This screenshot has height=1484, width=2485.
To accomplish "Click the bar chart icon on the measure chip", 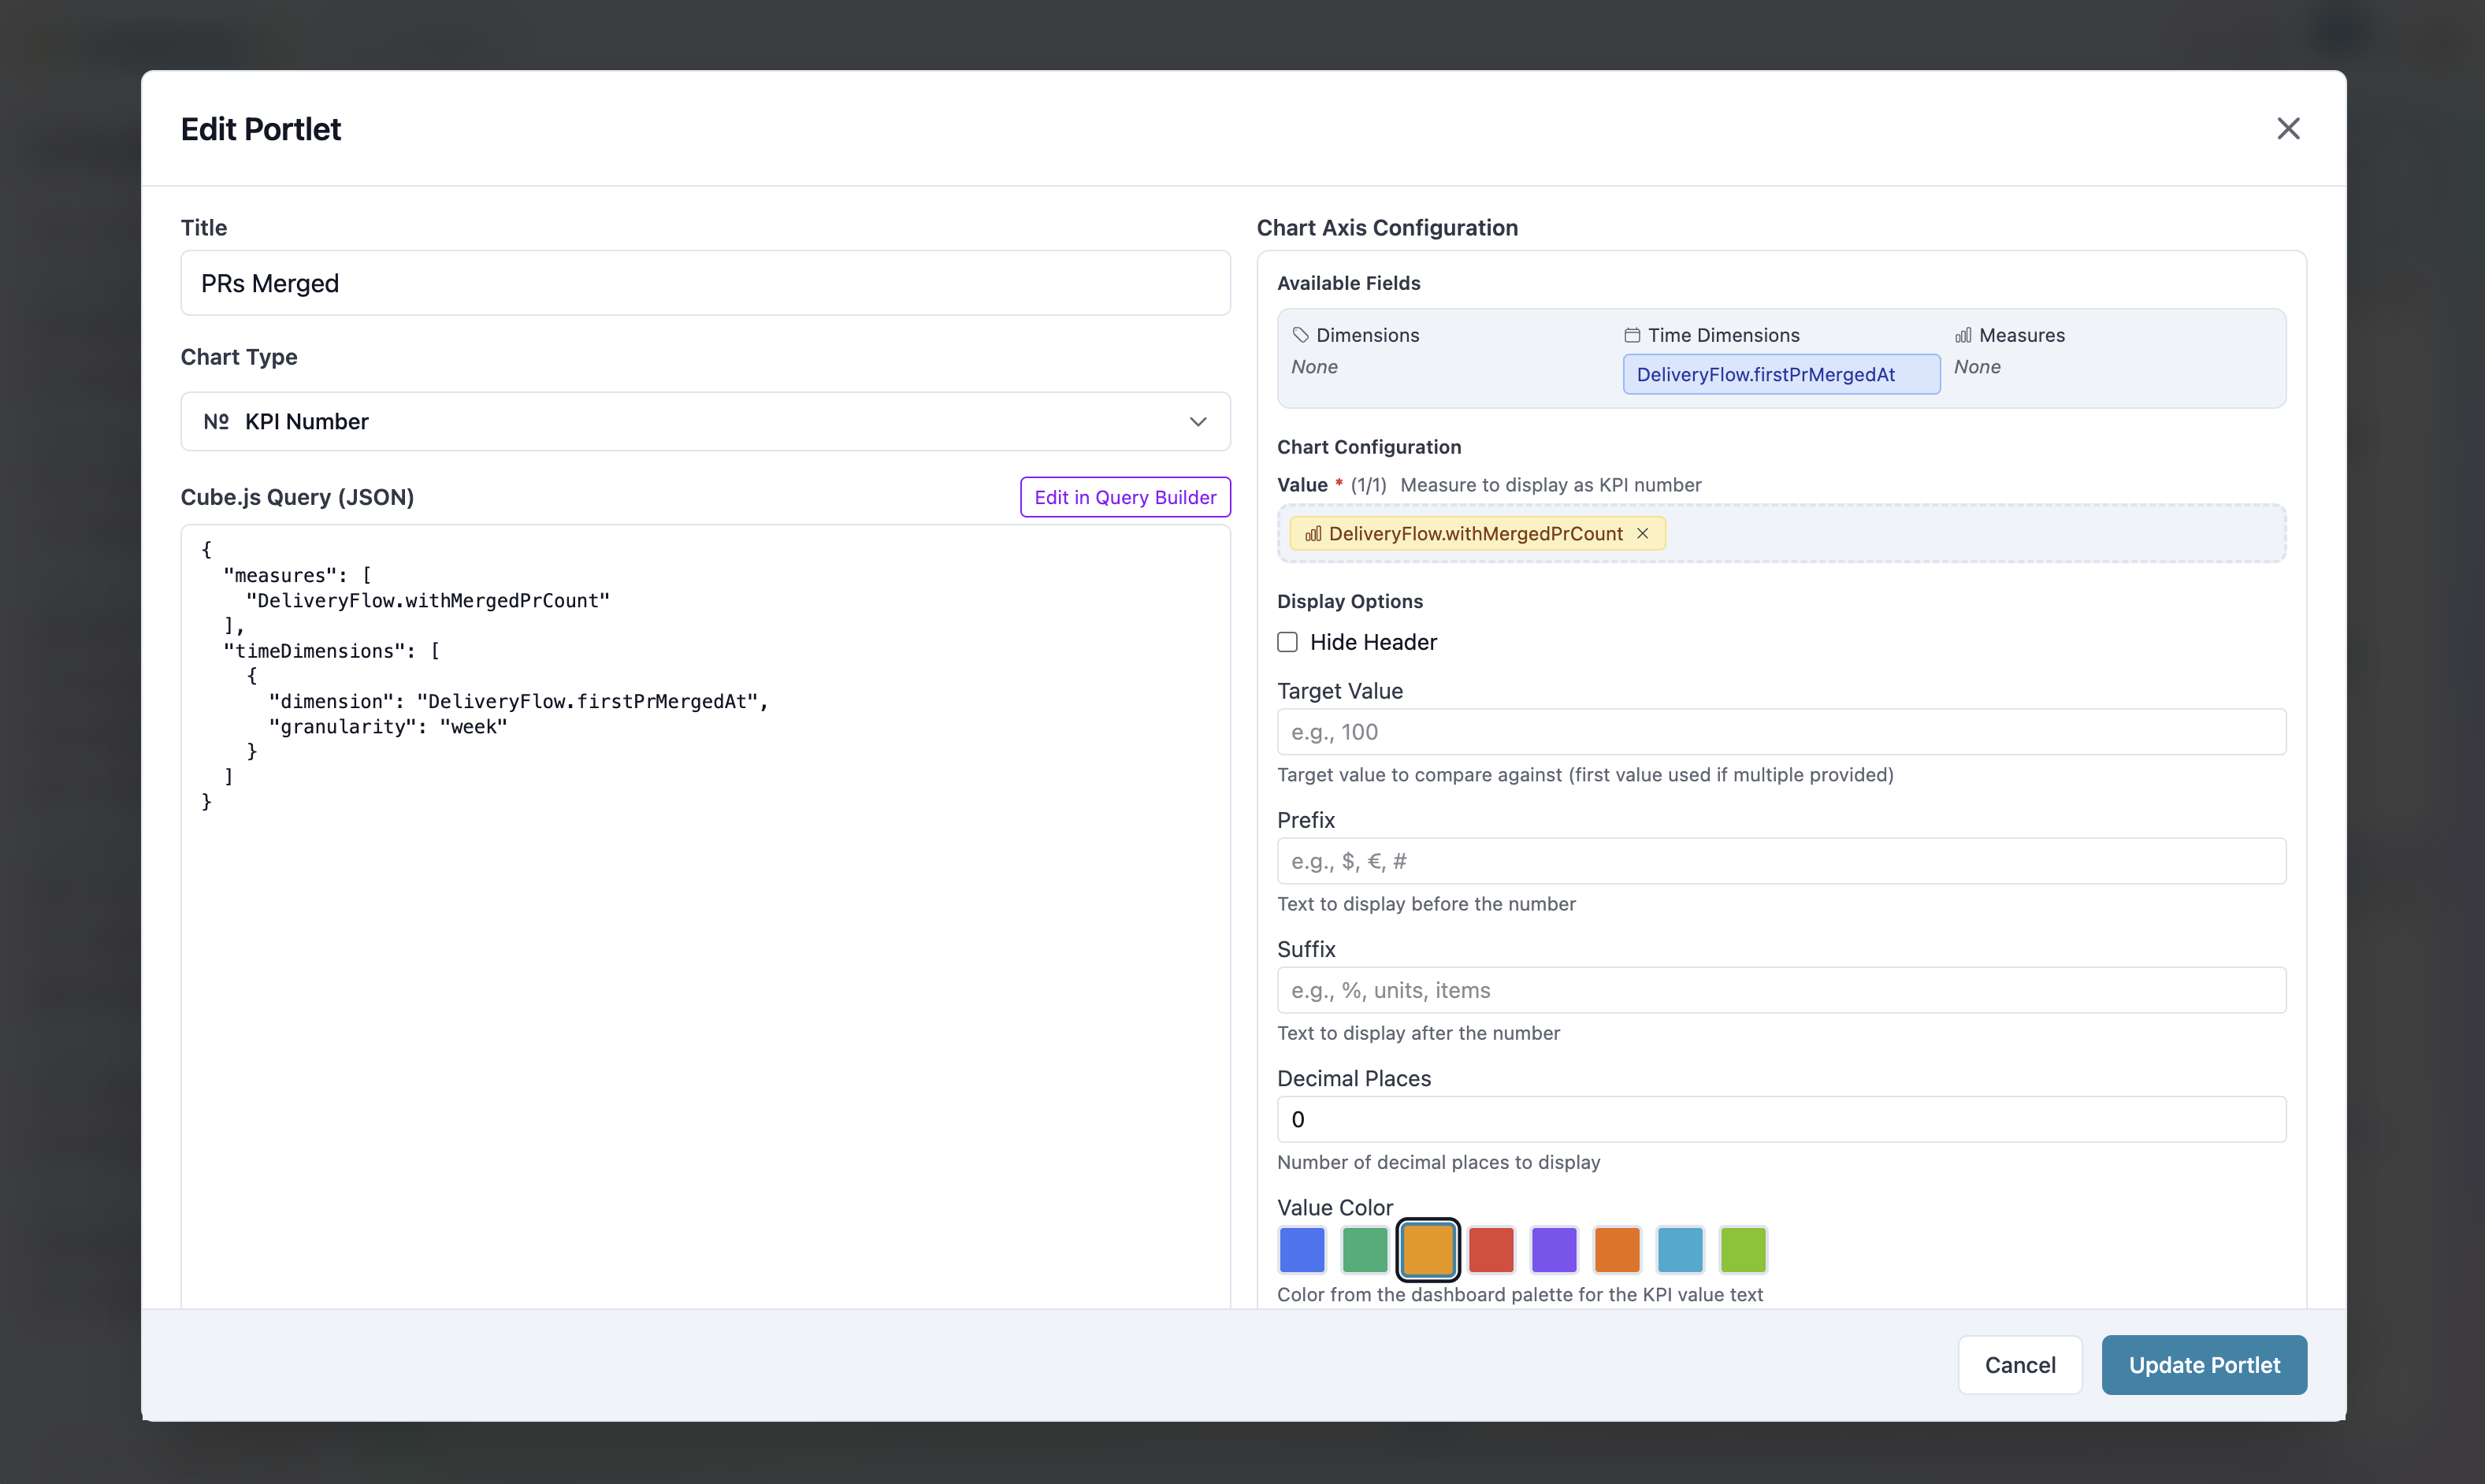I will click(1313, 534).
